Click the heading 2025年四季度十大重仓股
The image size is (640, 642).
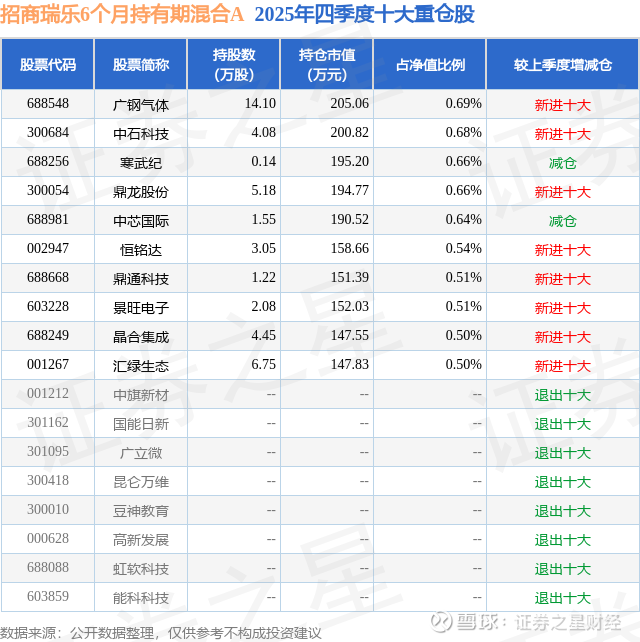pyautogui.click(x=364, y=14)
